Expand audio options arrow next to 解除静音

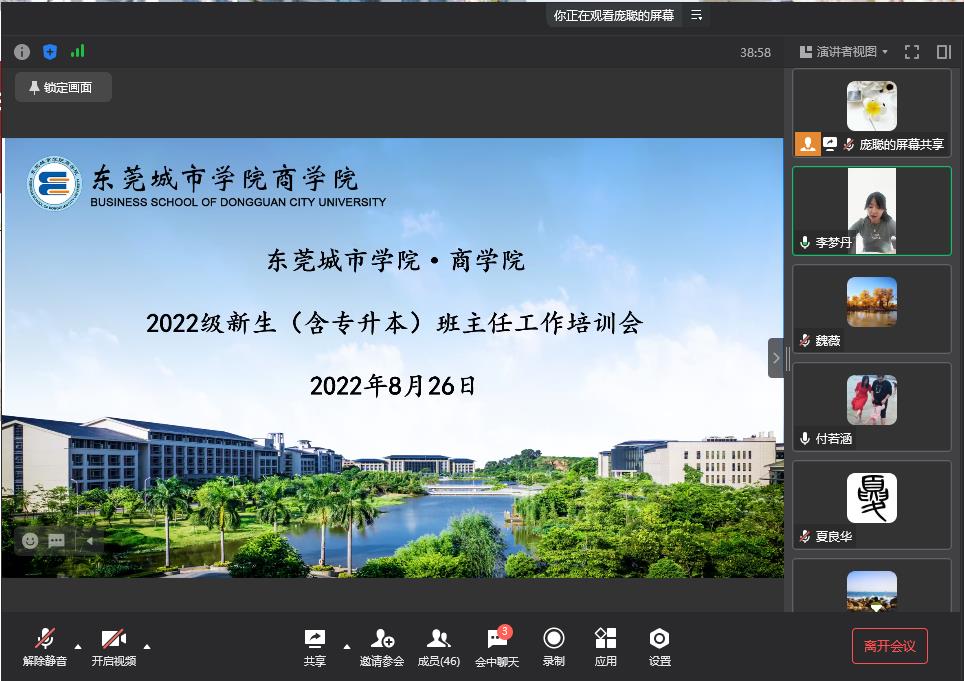[78, 647]
